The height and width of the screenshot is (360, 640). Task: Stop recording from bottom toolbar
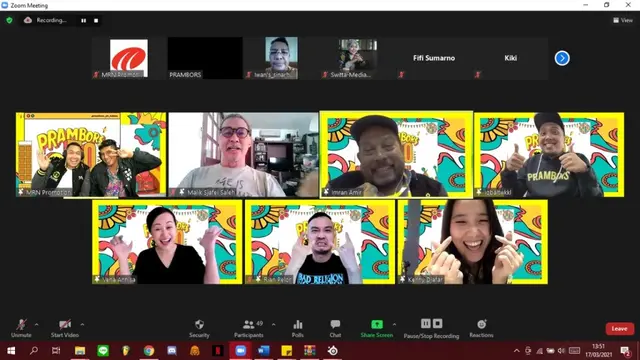tap(438, 323)
